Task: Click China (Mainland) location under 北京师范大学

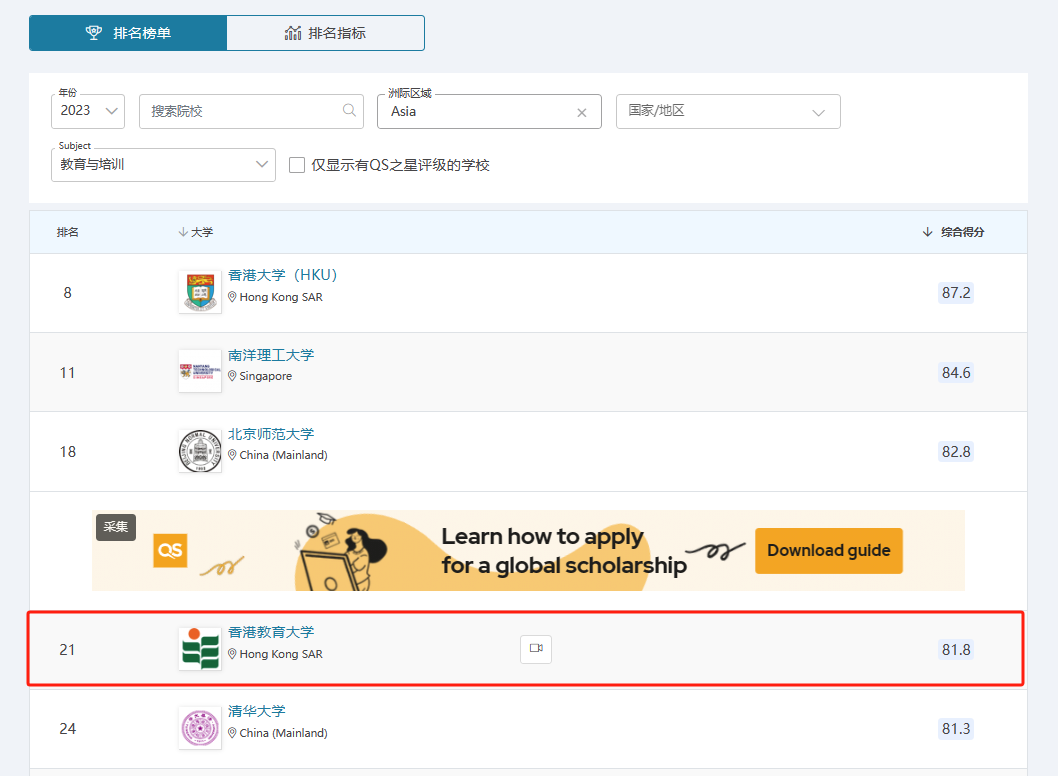Action: tap(283, 455)
